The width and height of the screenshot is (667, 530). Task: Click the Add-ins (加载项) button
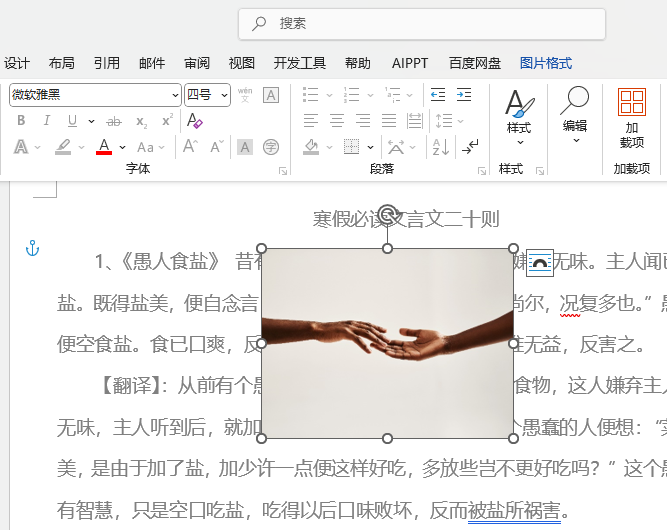click(632, 118)
